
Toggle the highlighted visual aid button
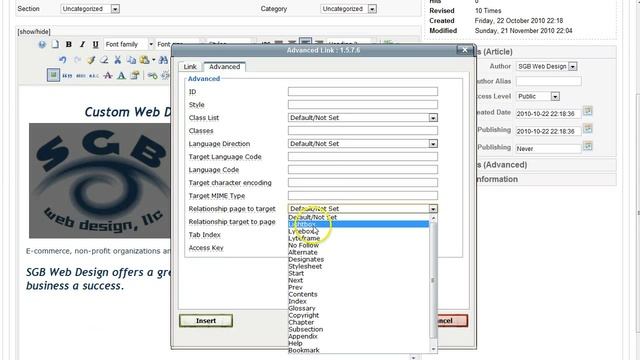pos(53,75)
